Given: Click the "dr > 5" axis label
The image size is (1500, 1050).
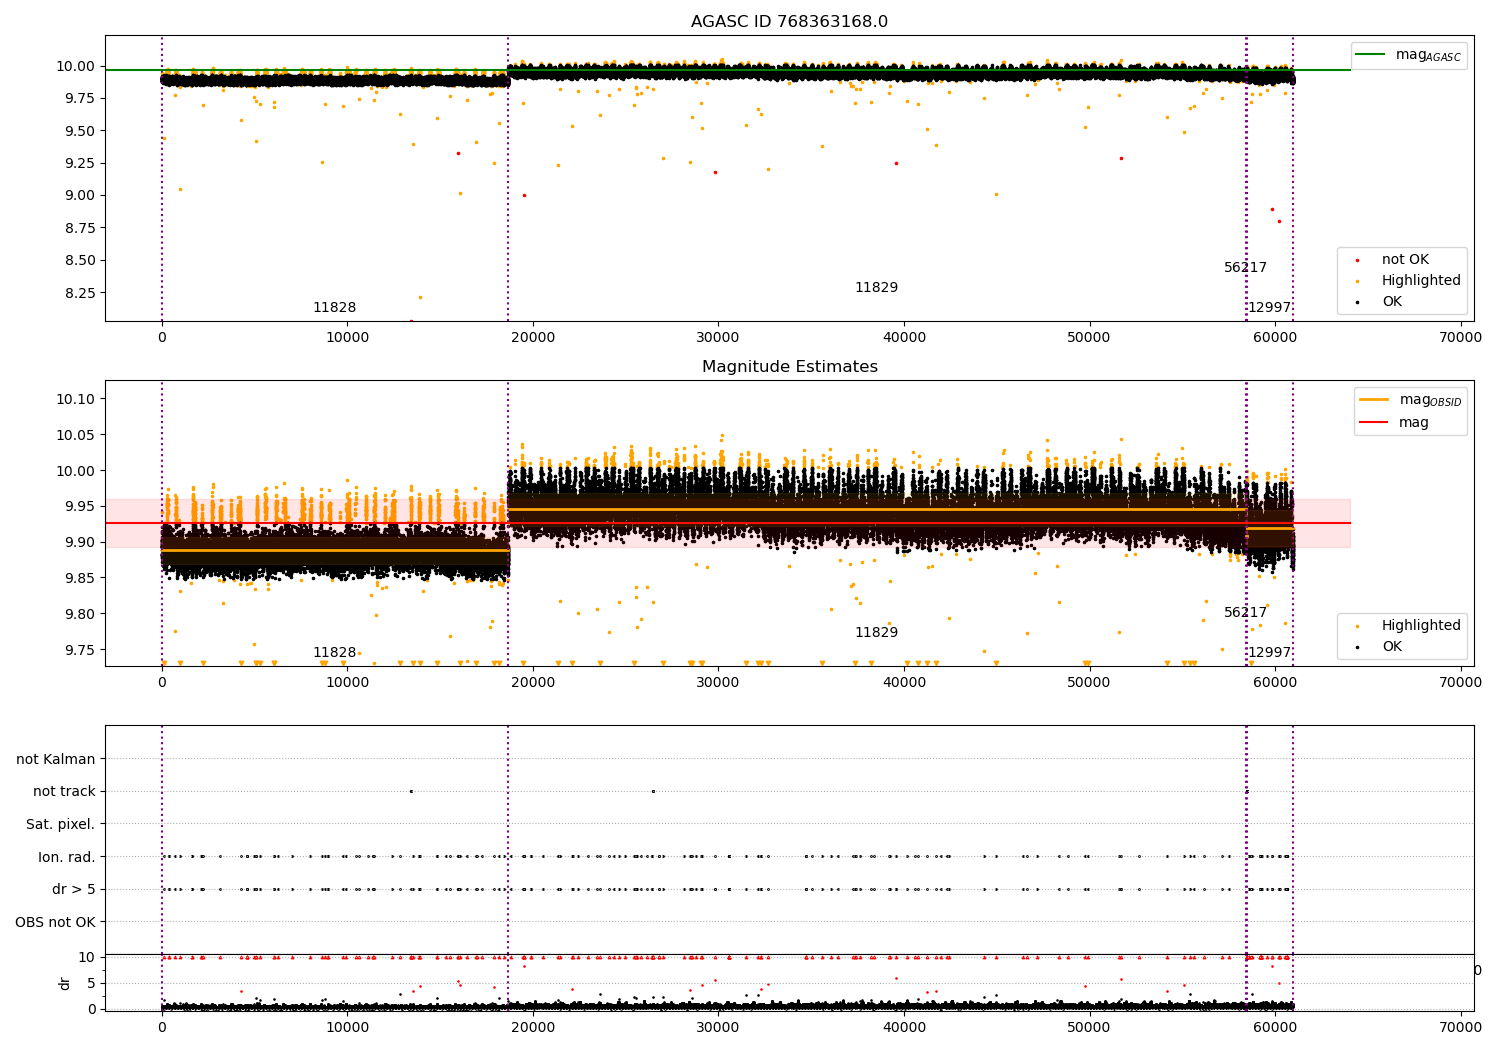Looking at the screenshot, I should 74,890.
